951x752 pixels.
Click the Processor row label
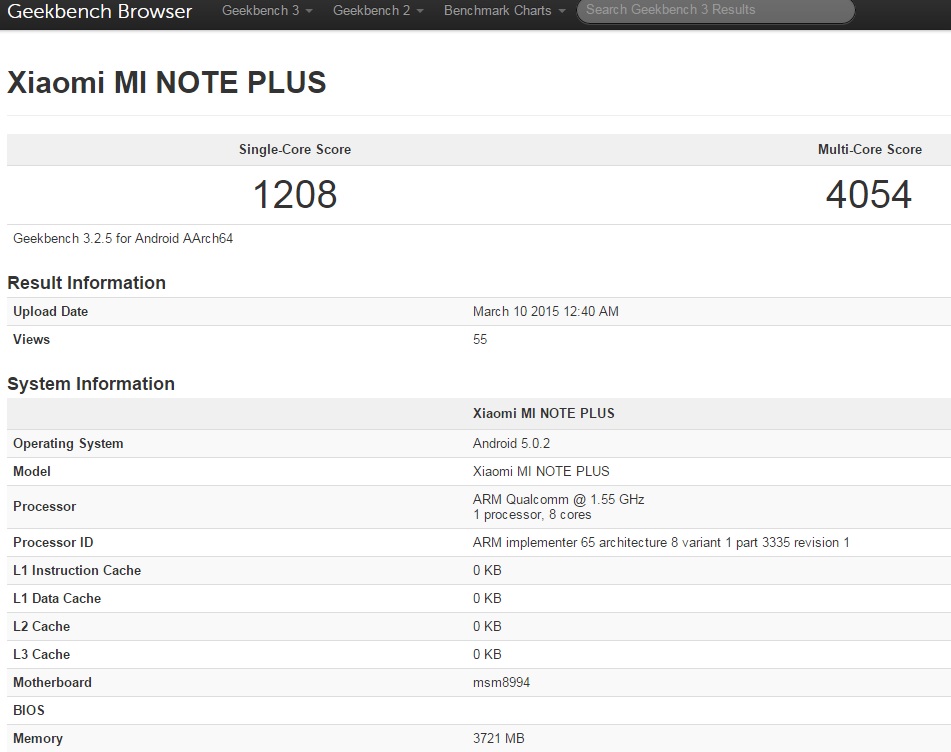44,506
